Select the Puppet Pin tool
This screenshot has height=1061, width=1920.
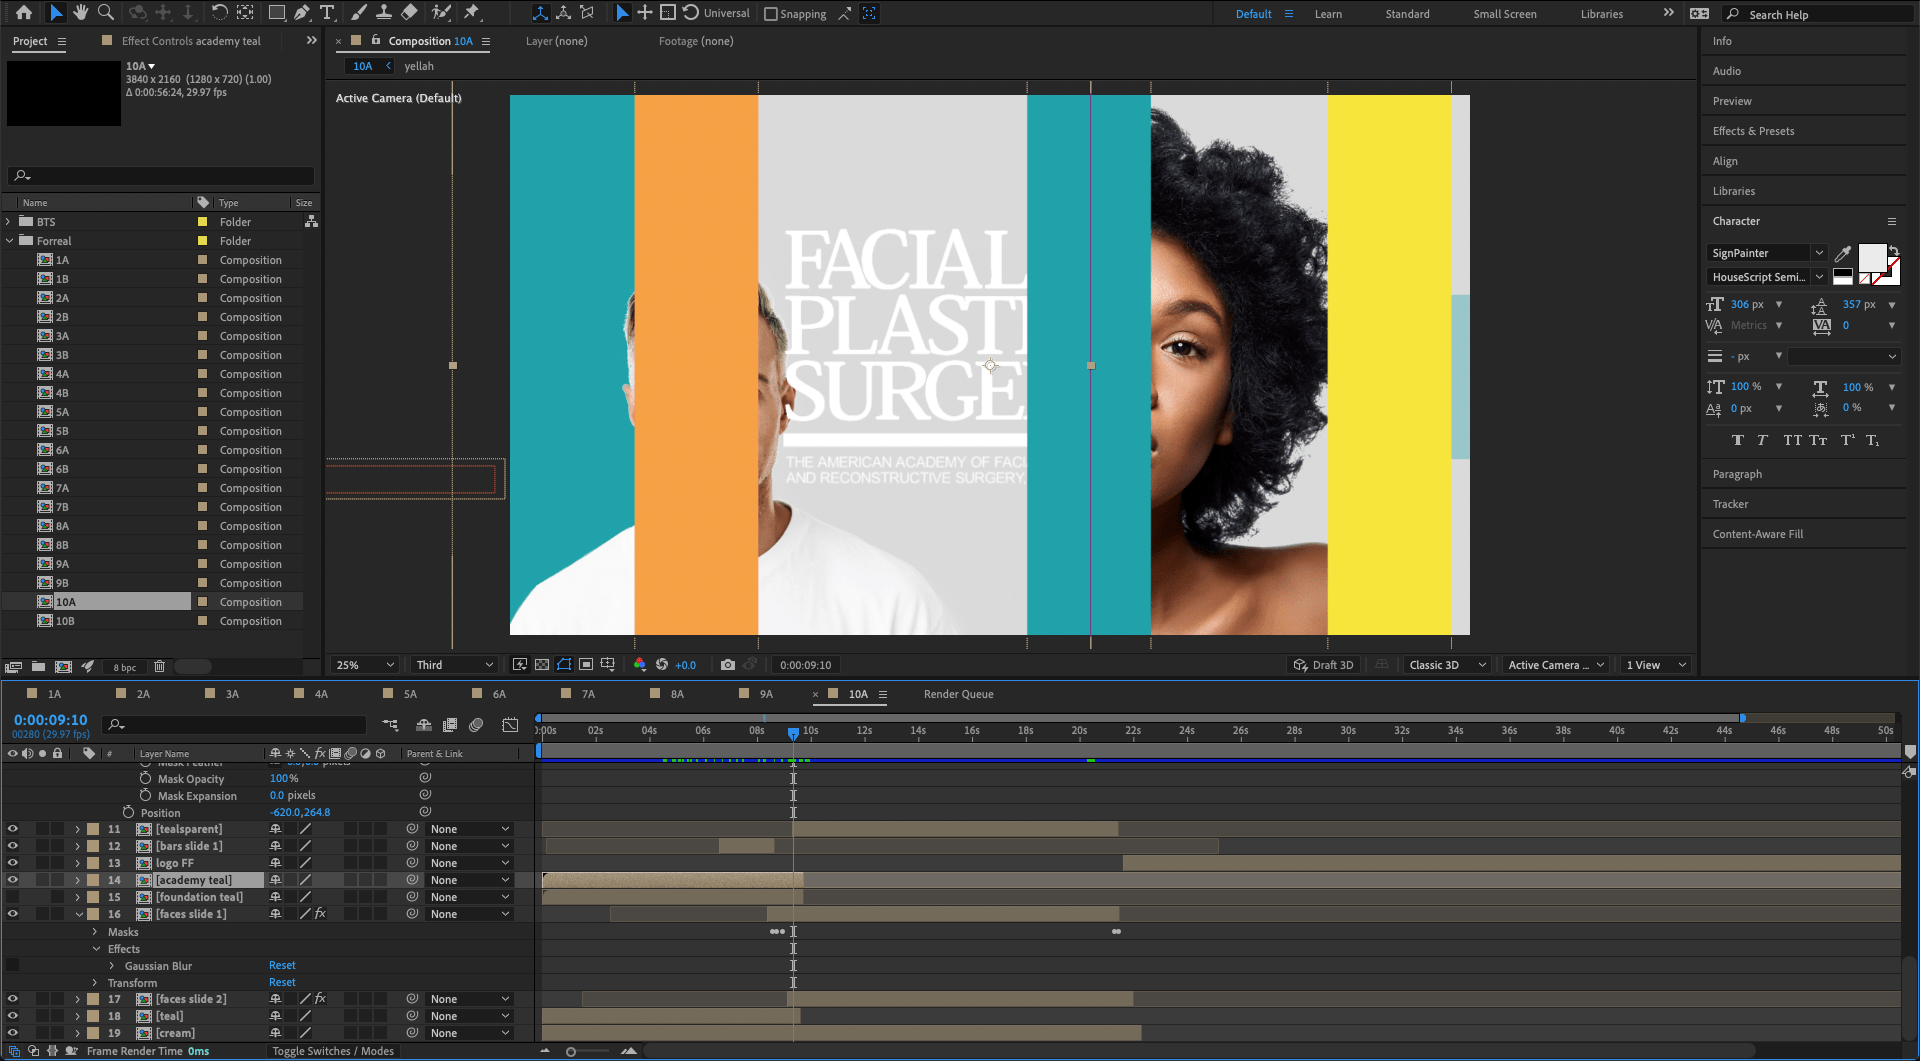[x=472, y=13]
